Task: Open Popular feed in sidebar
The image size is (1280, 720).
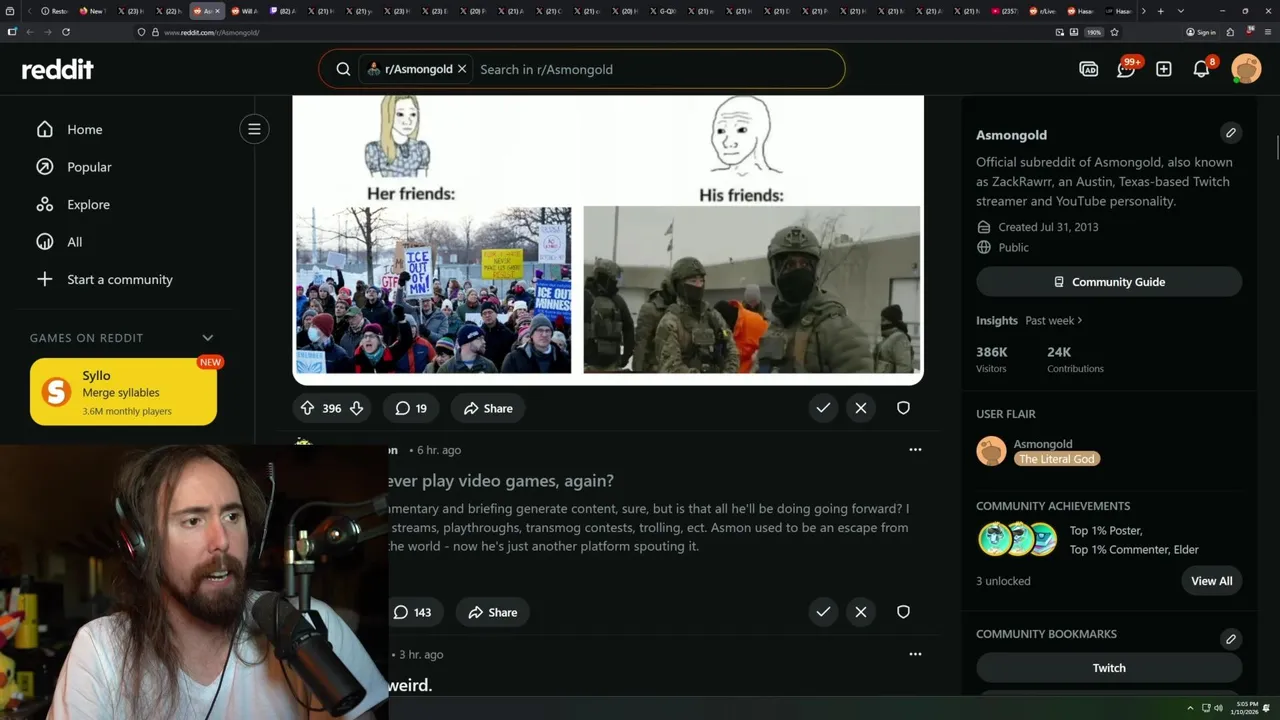Action: (89, 167)
